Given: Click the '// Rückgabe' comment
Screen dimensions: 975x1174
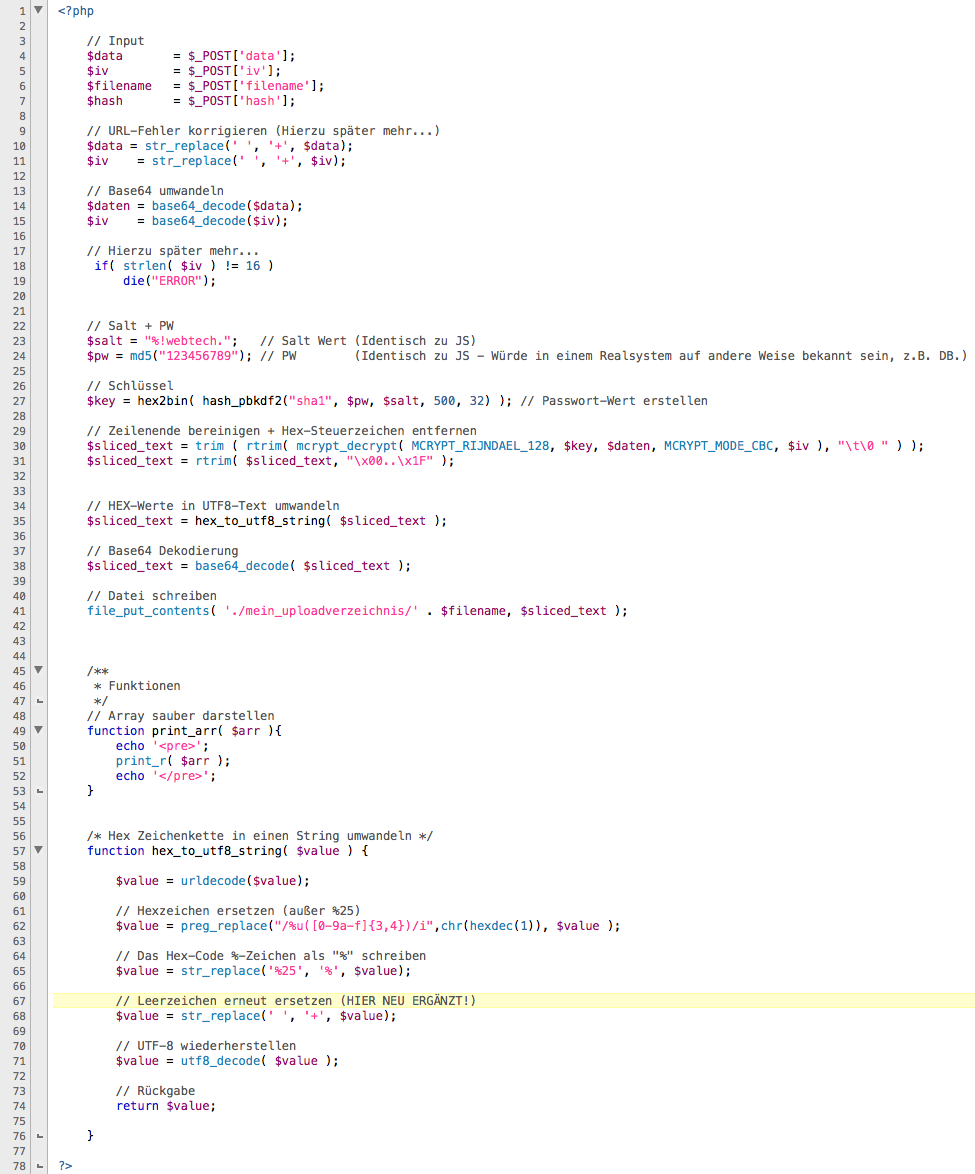Looking at the screenshot, I should click(x=155, y=1091).
